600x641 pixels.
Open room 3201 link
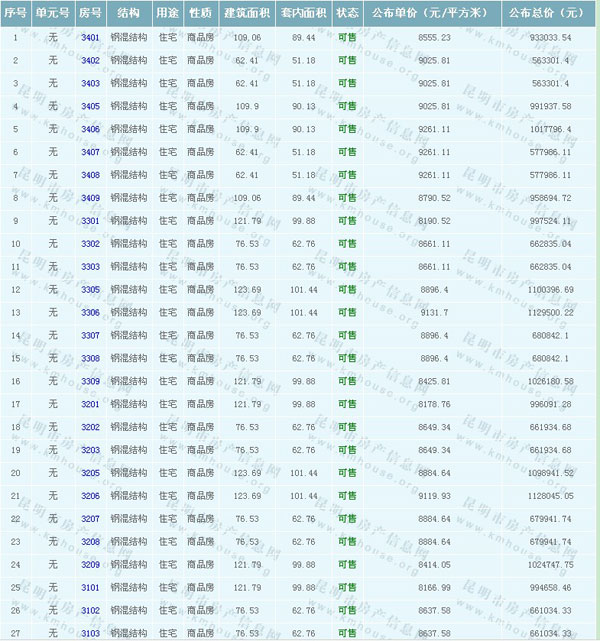tap(90, 404)
